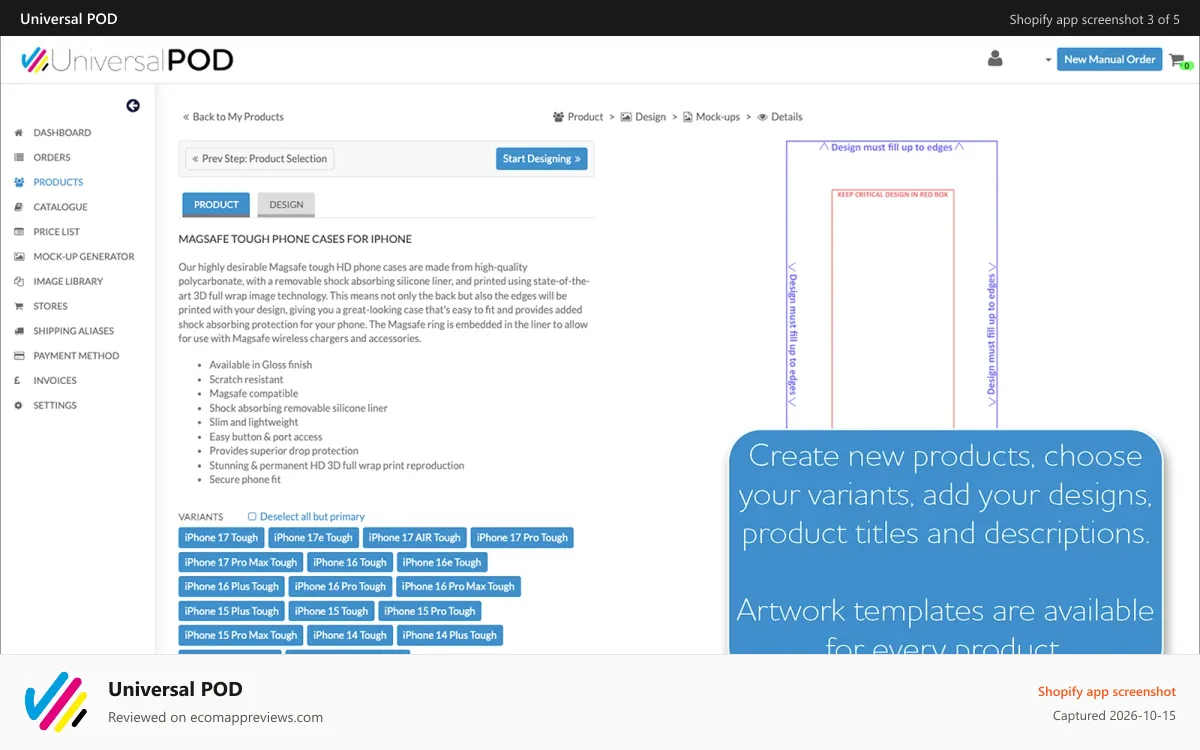This screenshot has height=750, width=1200.
Task: Click the Settings gear icon
Action: tap(18, 405)
